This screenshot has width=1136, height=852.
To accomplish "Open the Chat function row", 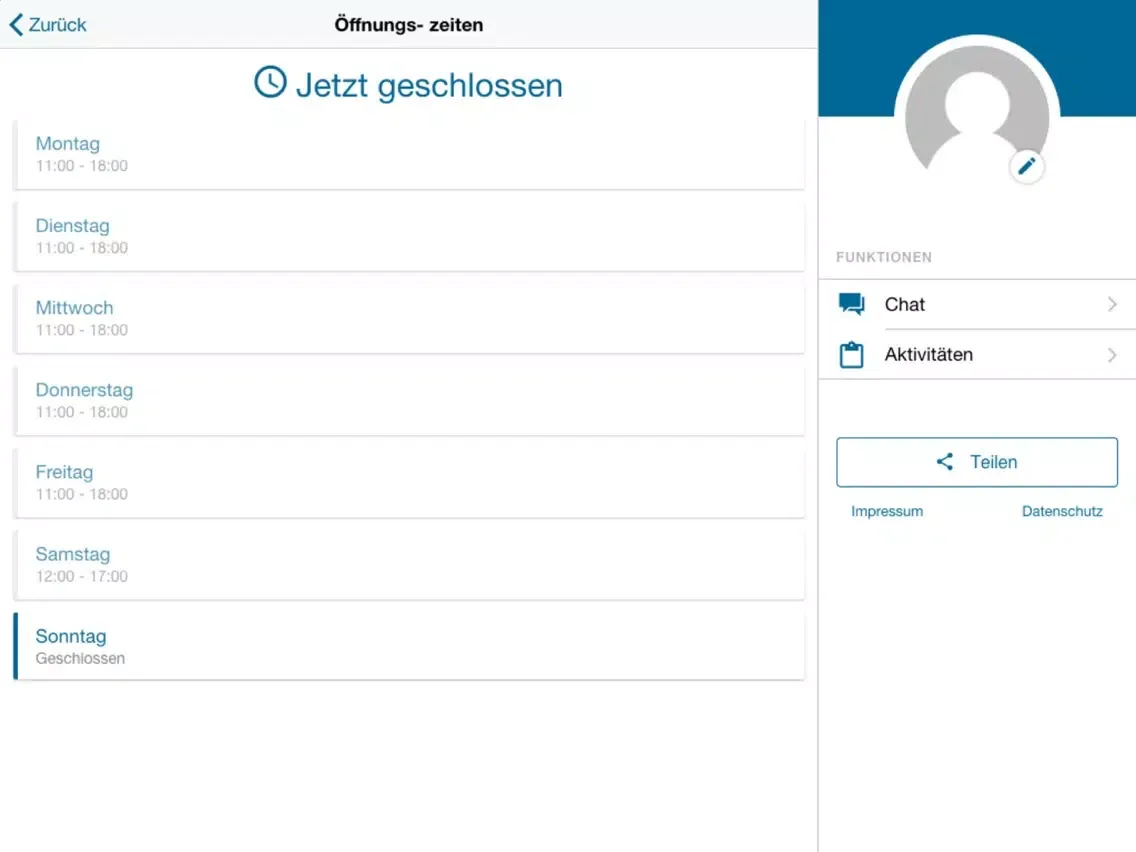I will (x=976, y=305).
